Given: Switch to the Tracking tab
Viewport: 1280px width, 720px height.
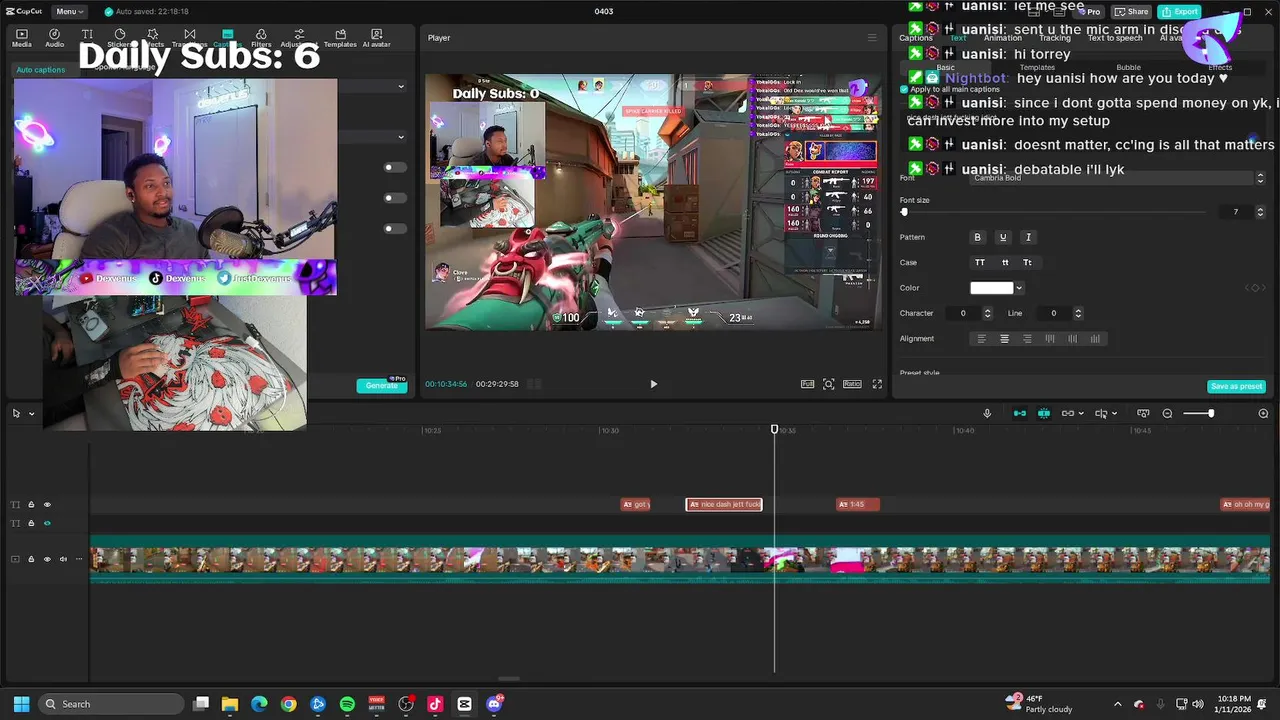Looking at the screenshot, I should (x=1054, y=38).
